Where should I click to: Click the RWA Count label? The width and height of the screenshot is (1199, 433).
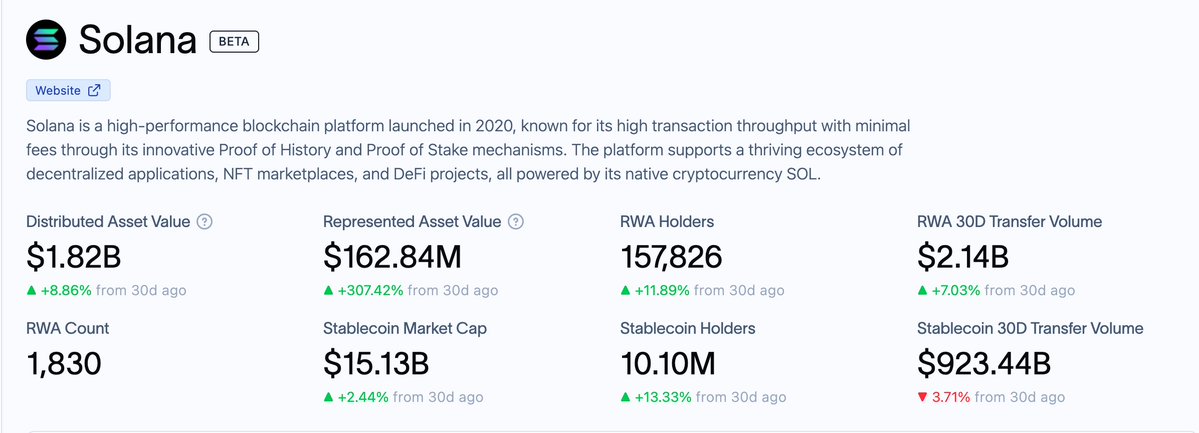coord(67,329)
